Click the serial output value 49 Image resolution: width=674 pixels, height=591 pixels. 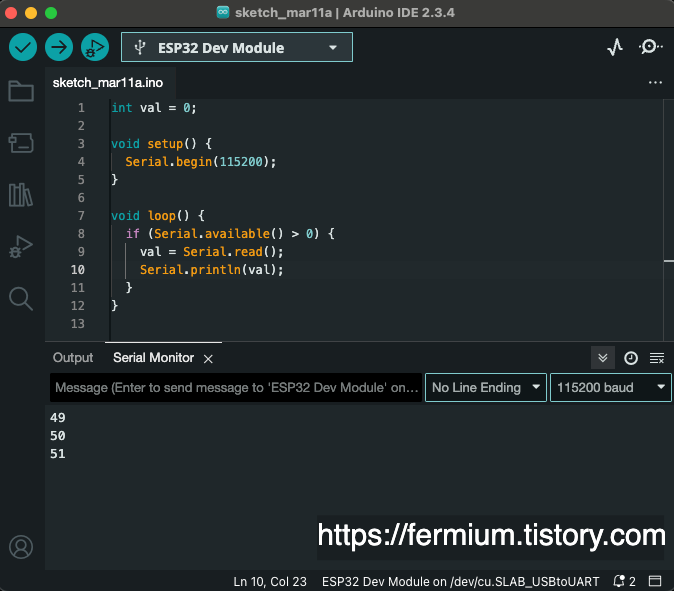(58, 417)
